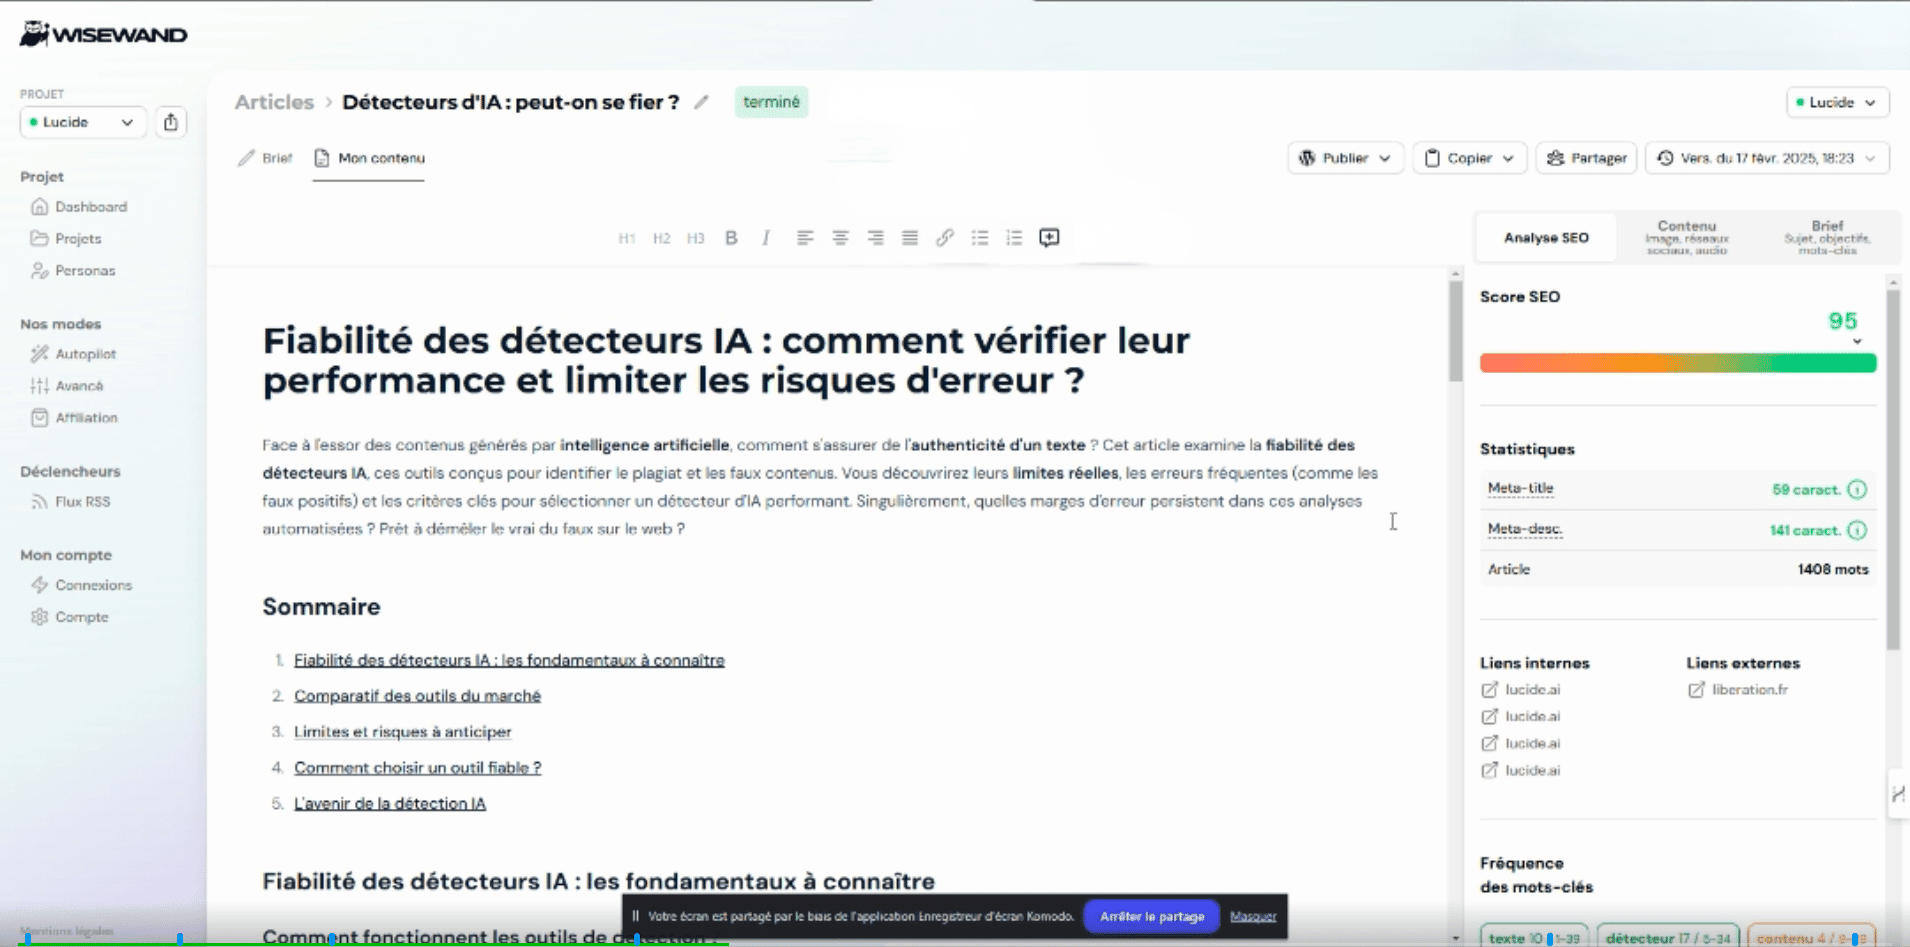This screenshot has width=1910, height=947.
Task: Apply H2 heading formatting
Action: point(661,237)
